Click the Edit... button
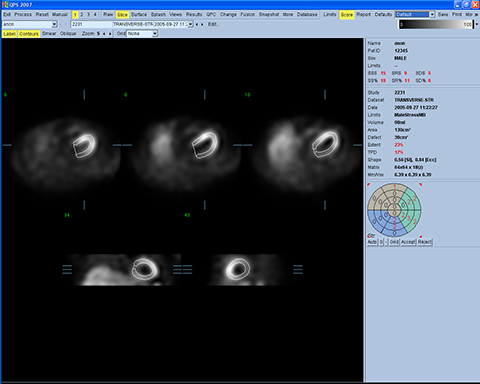480x384 pixels. pos(213,24)
